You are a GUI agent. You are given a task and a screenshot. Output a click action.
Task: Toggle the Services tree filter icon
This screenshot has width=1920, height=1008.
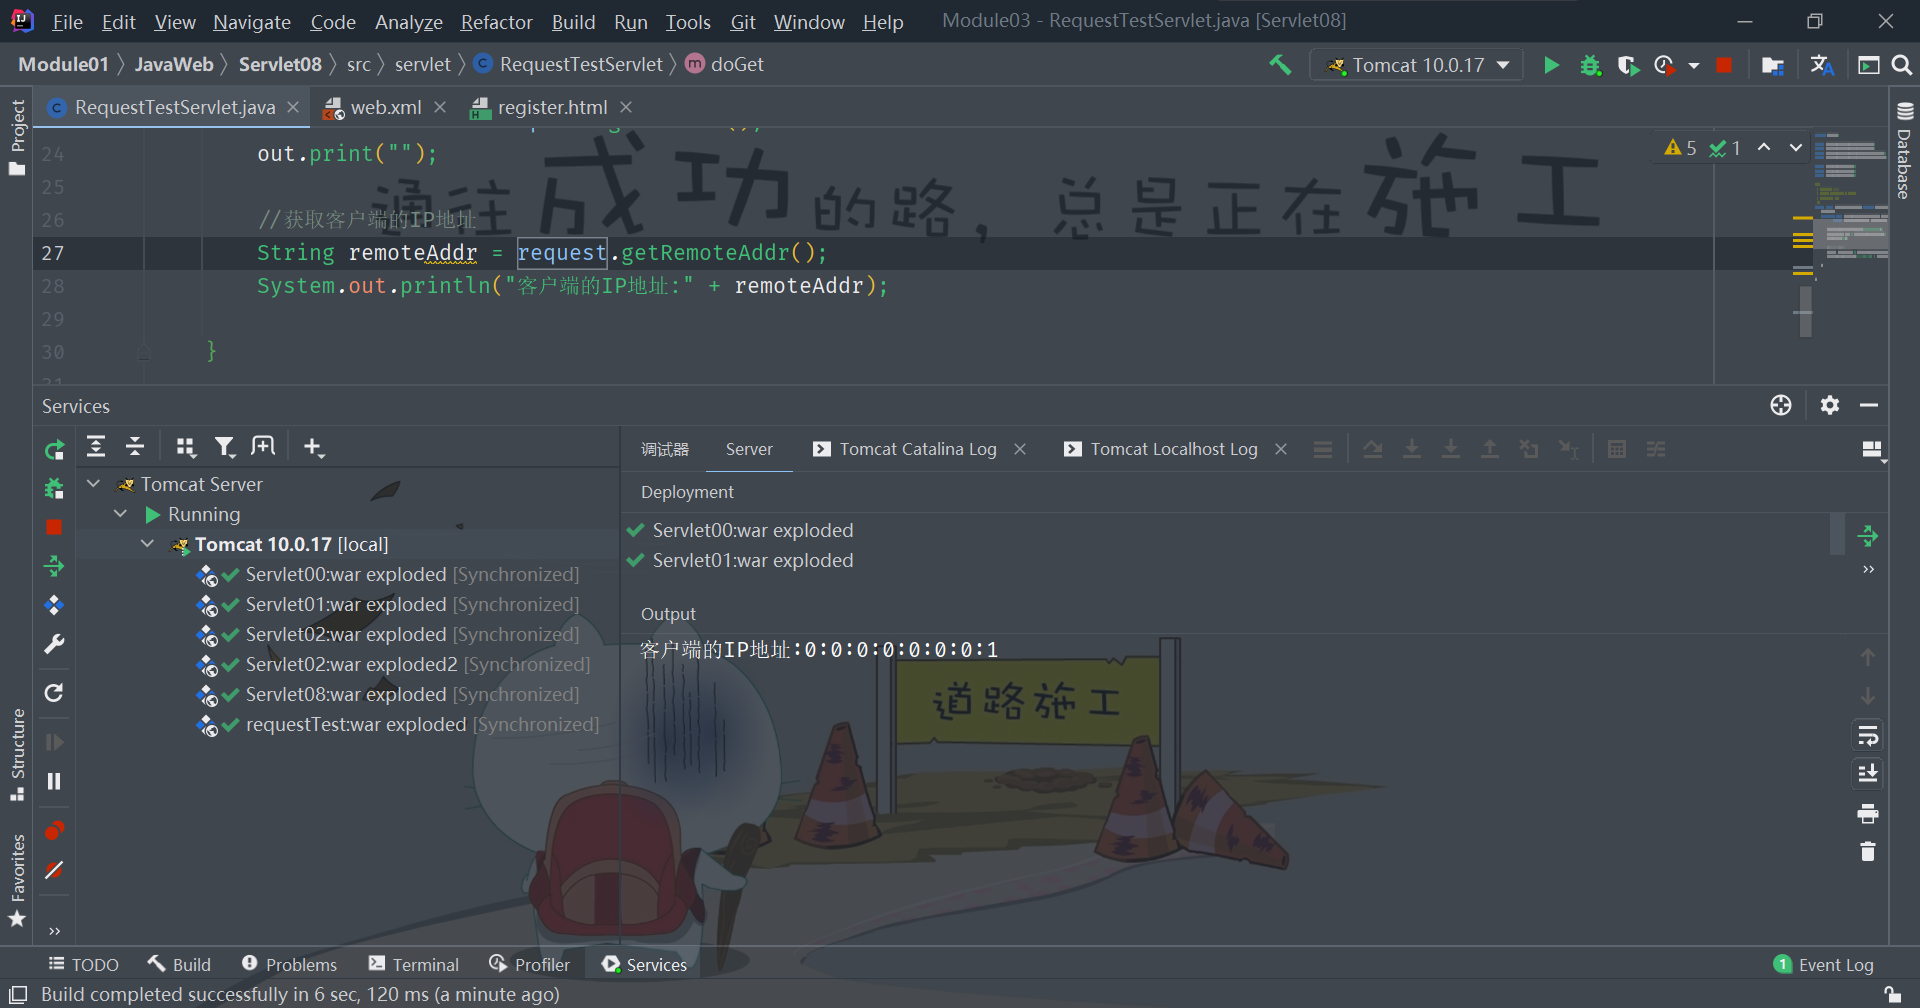pos(225,447)
